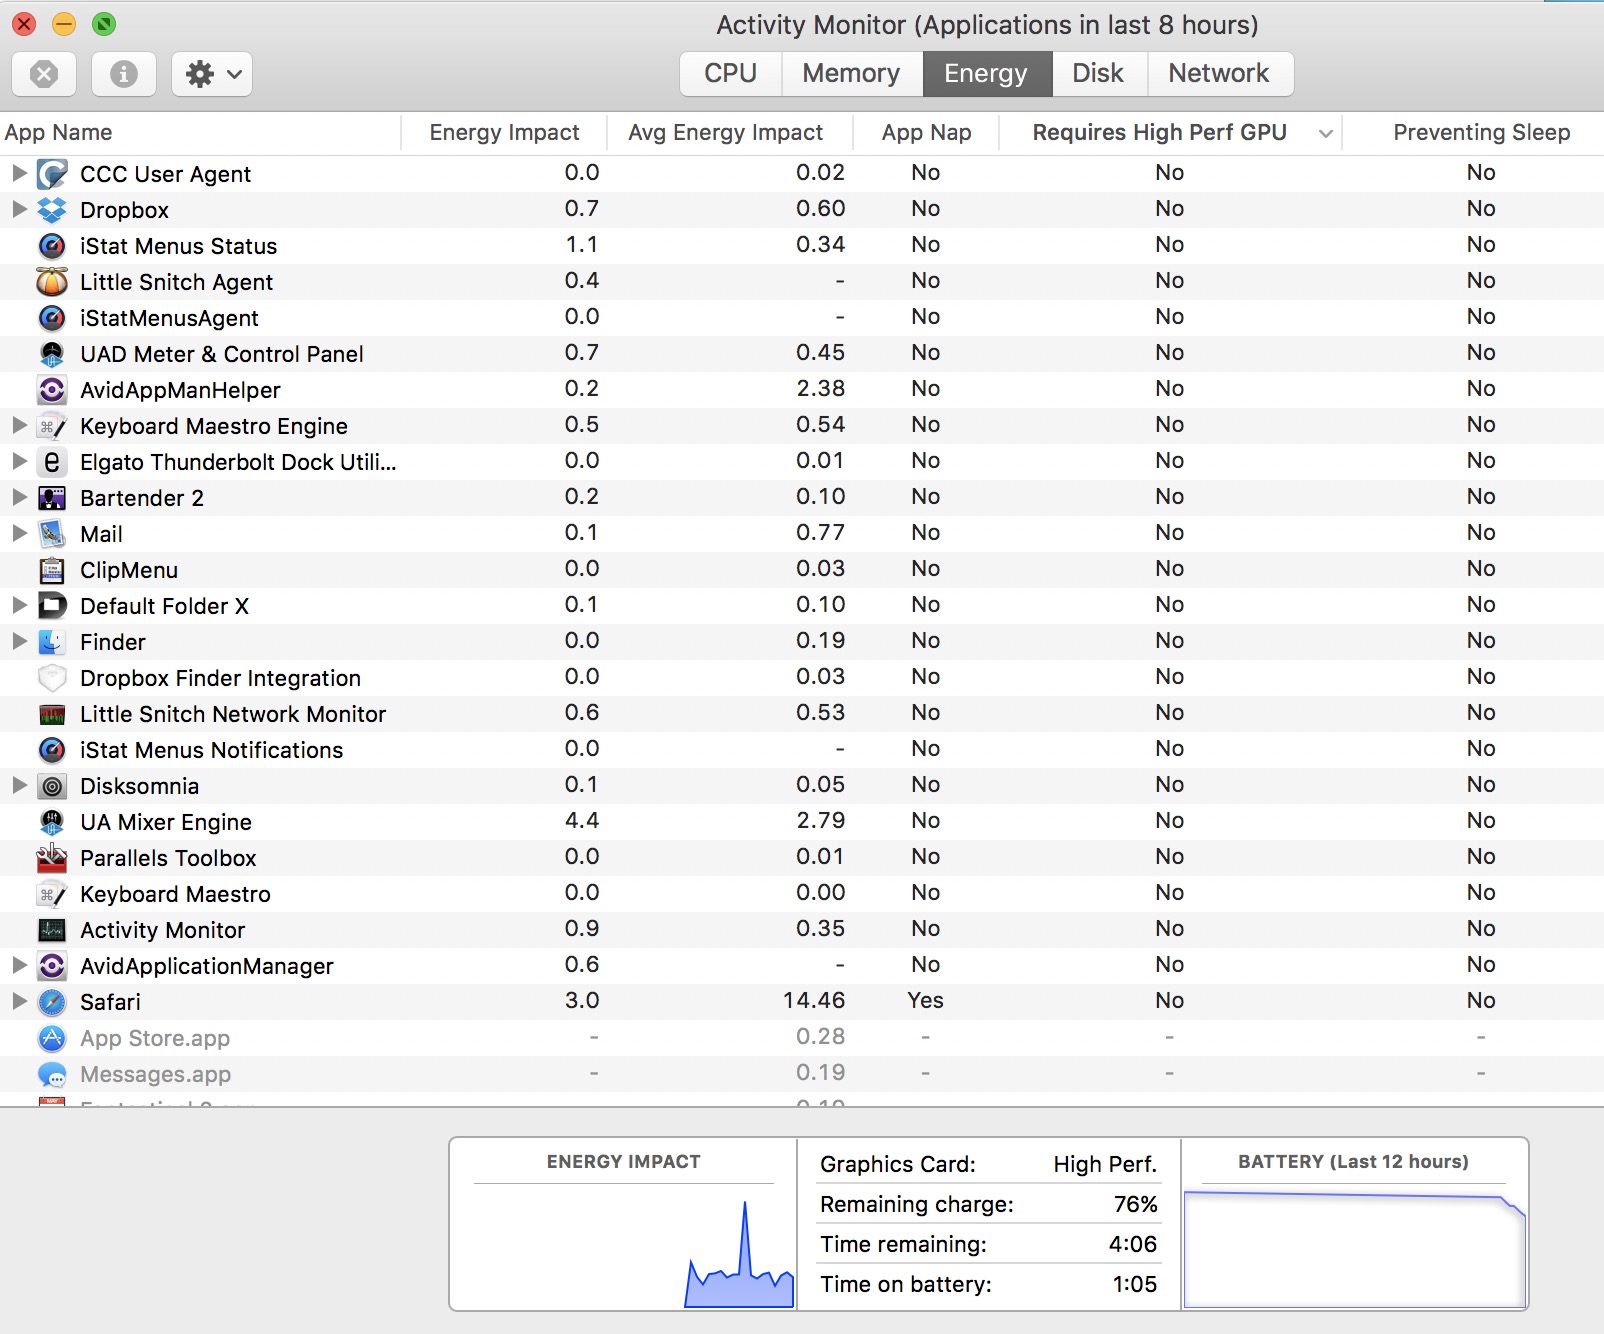Click the Default Folder X icon

pyautogui.click(x=52, y=606)
